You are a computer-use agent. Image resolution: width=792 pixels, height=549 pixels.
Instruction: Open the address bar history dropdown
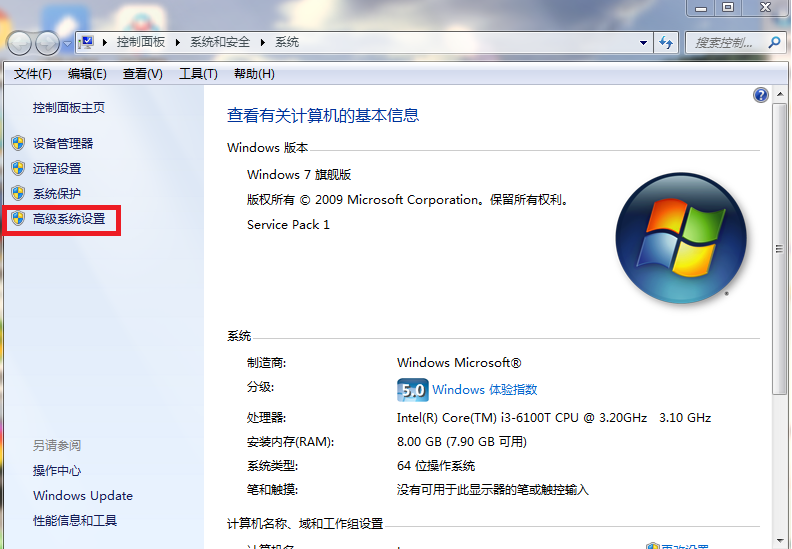(x=643, y=43)
